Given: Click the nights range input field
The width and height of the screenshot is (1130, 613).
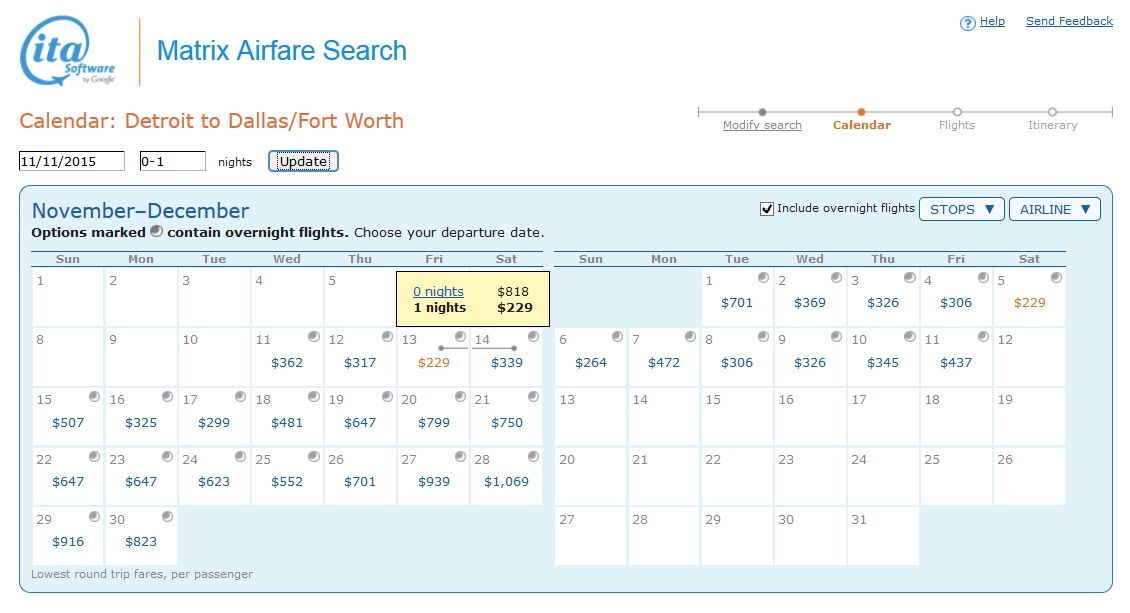Looking at the screenshot, I should pos(172,161).
